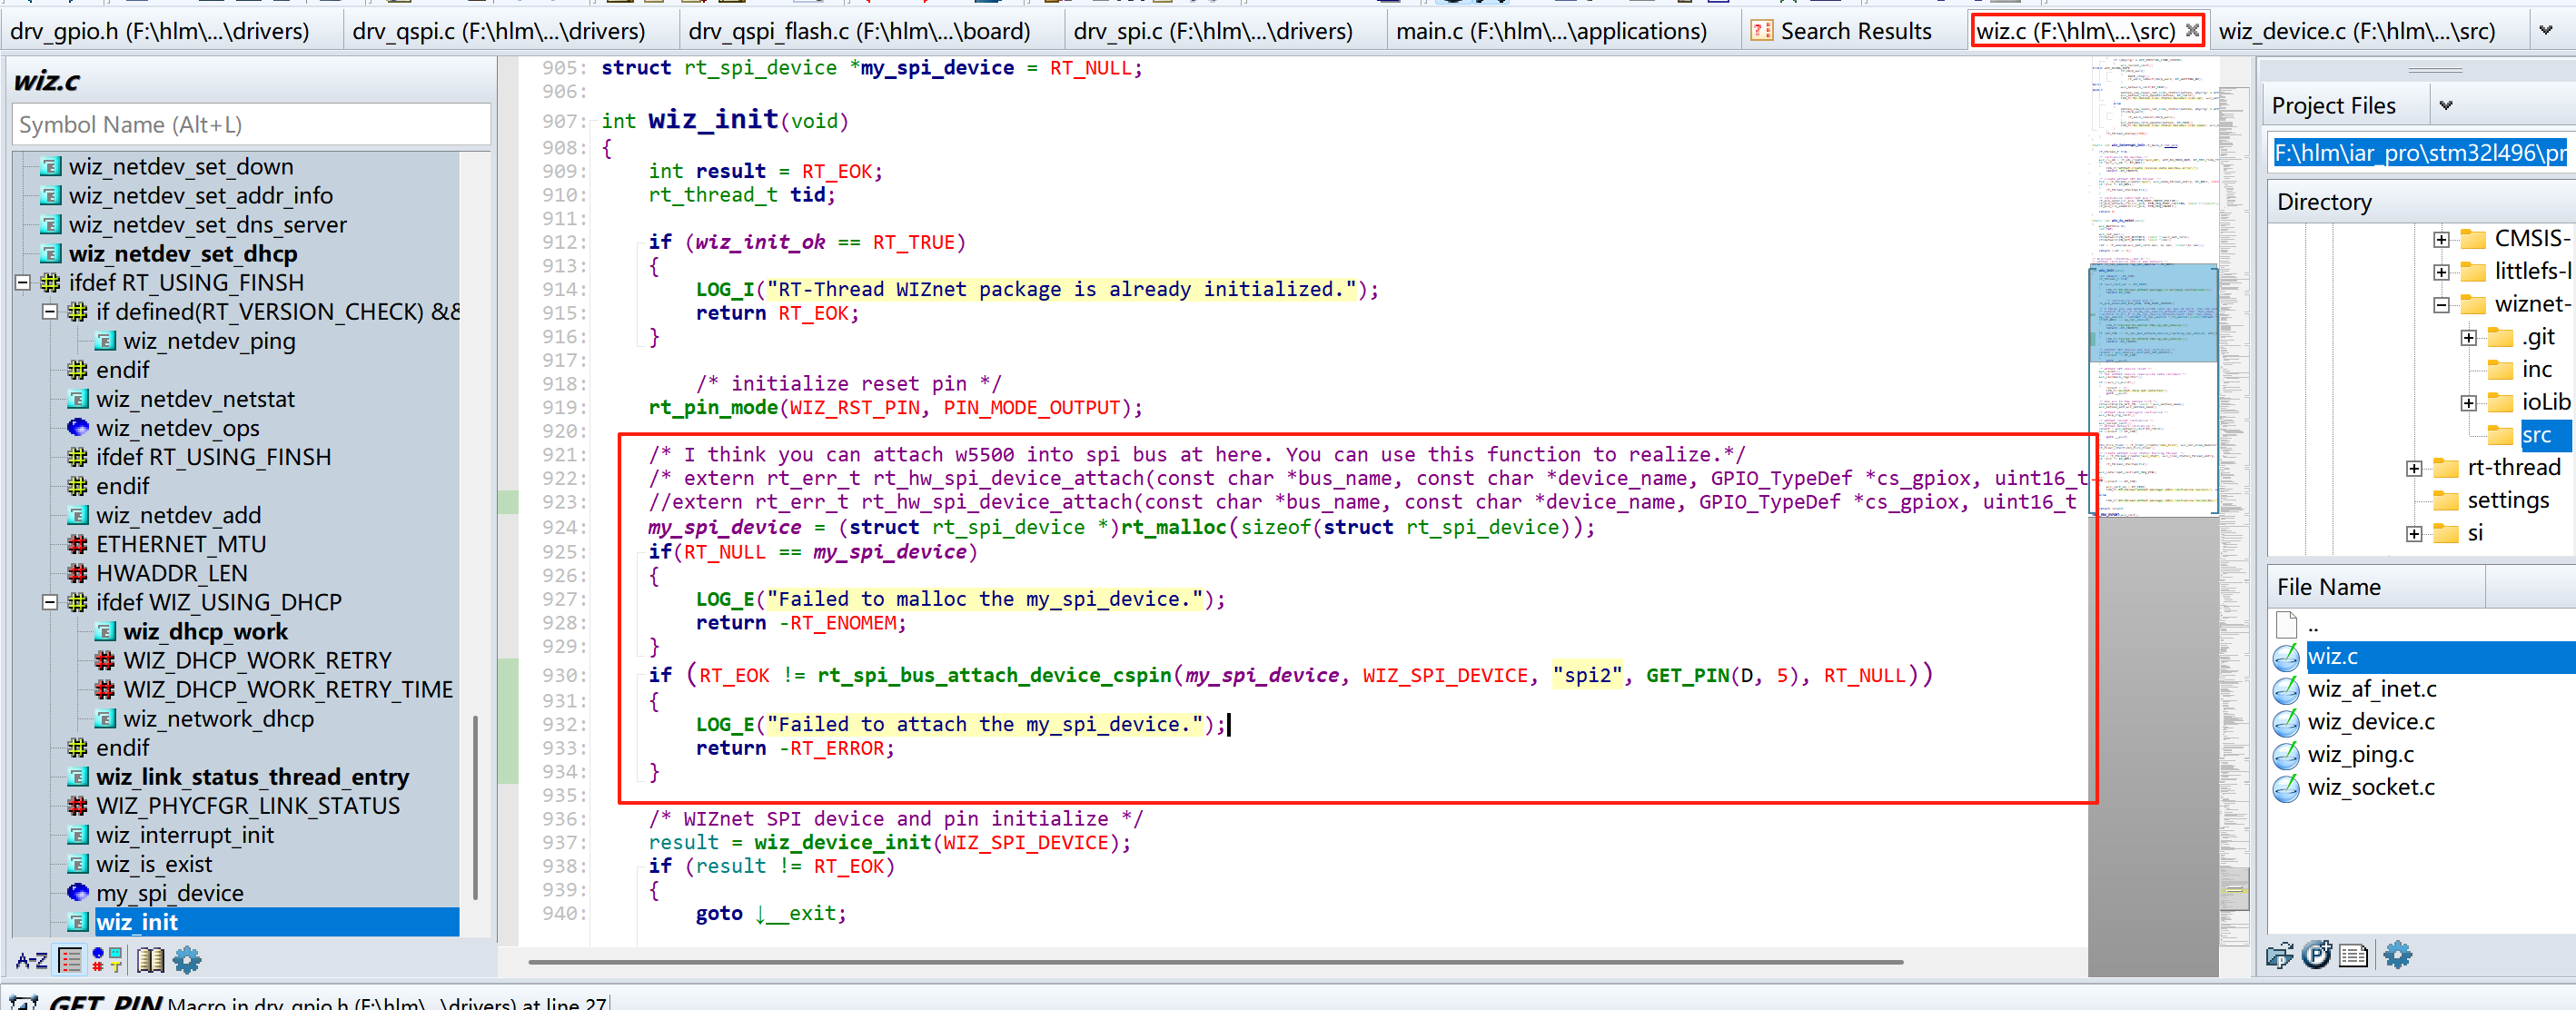Open the tab overflow dropdown arrow
This screenshot has width=2576, height=1010.
[2546, 31]
